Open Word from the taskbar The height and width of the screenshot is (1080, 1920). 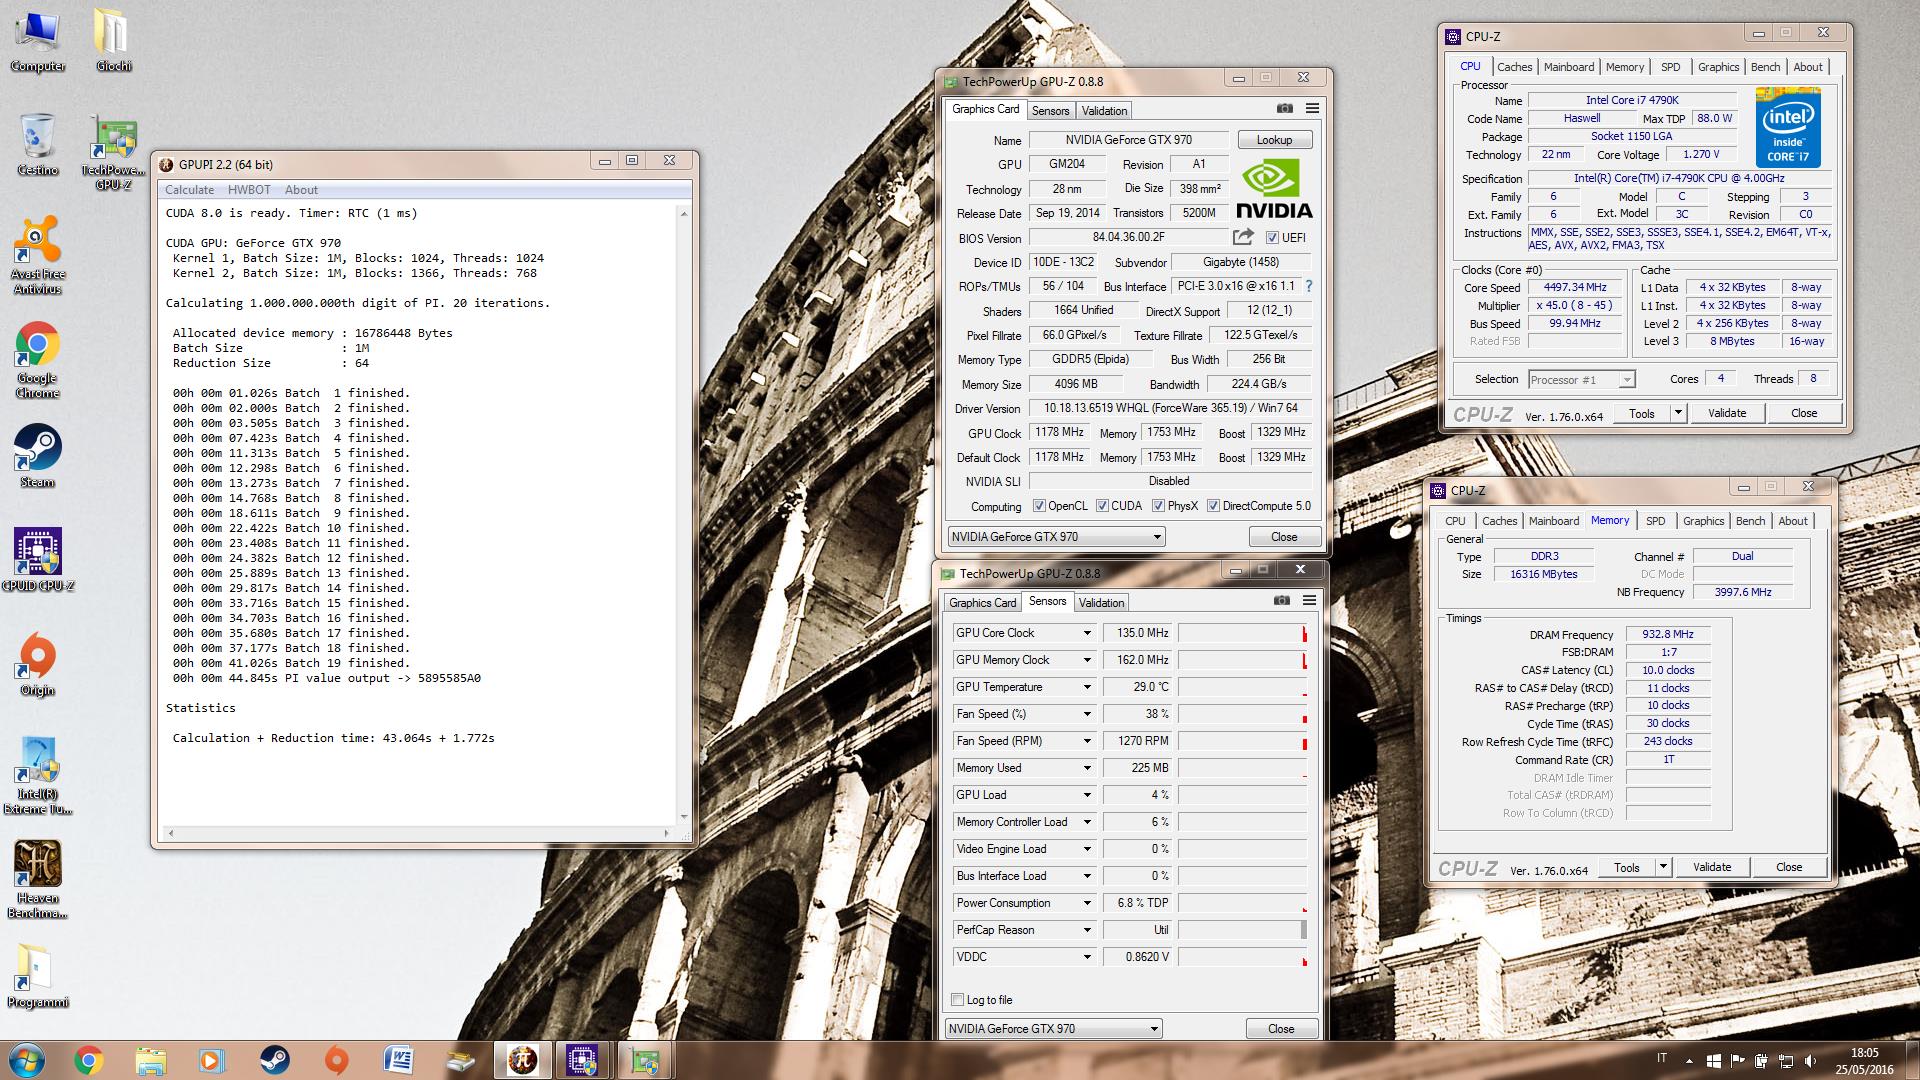pos(398,1060)
